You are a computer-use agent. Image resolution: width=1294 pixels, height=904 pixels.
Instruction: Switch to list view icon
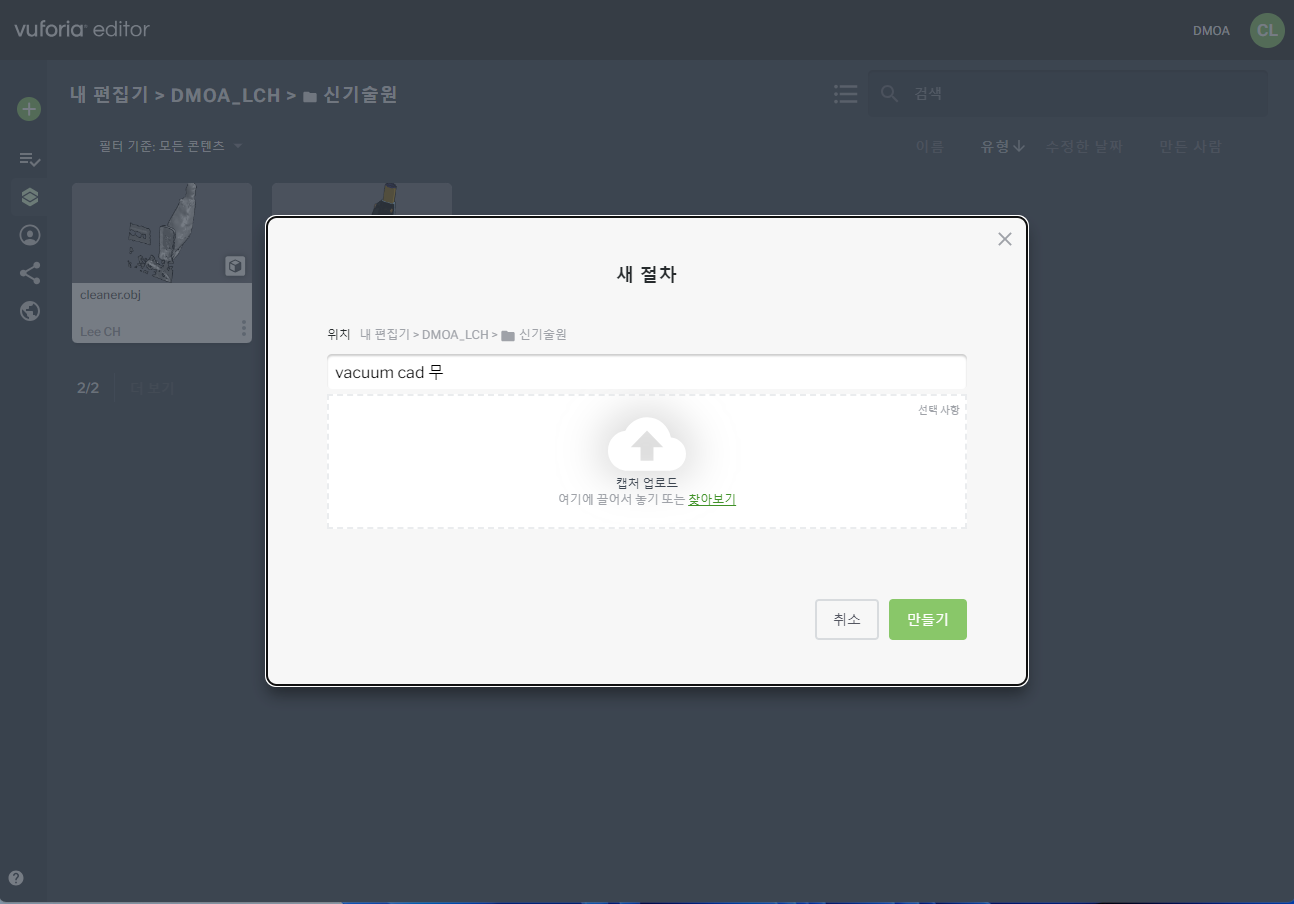[845, 94]
